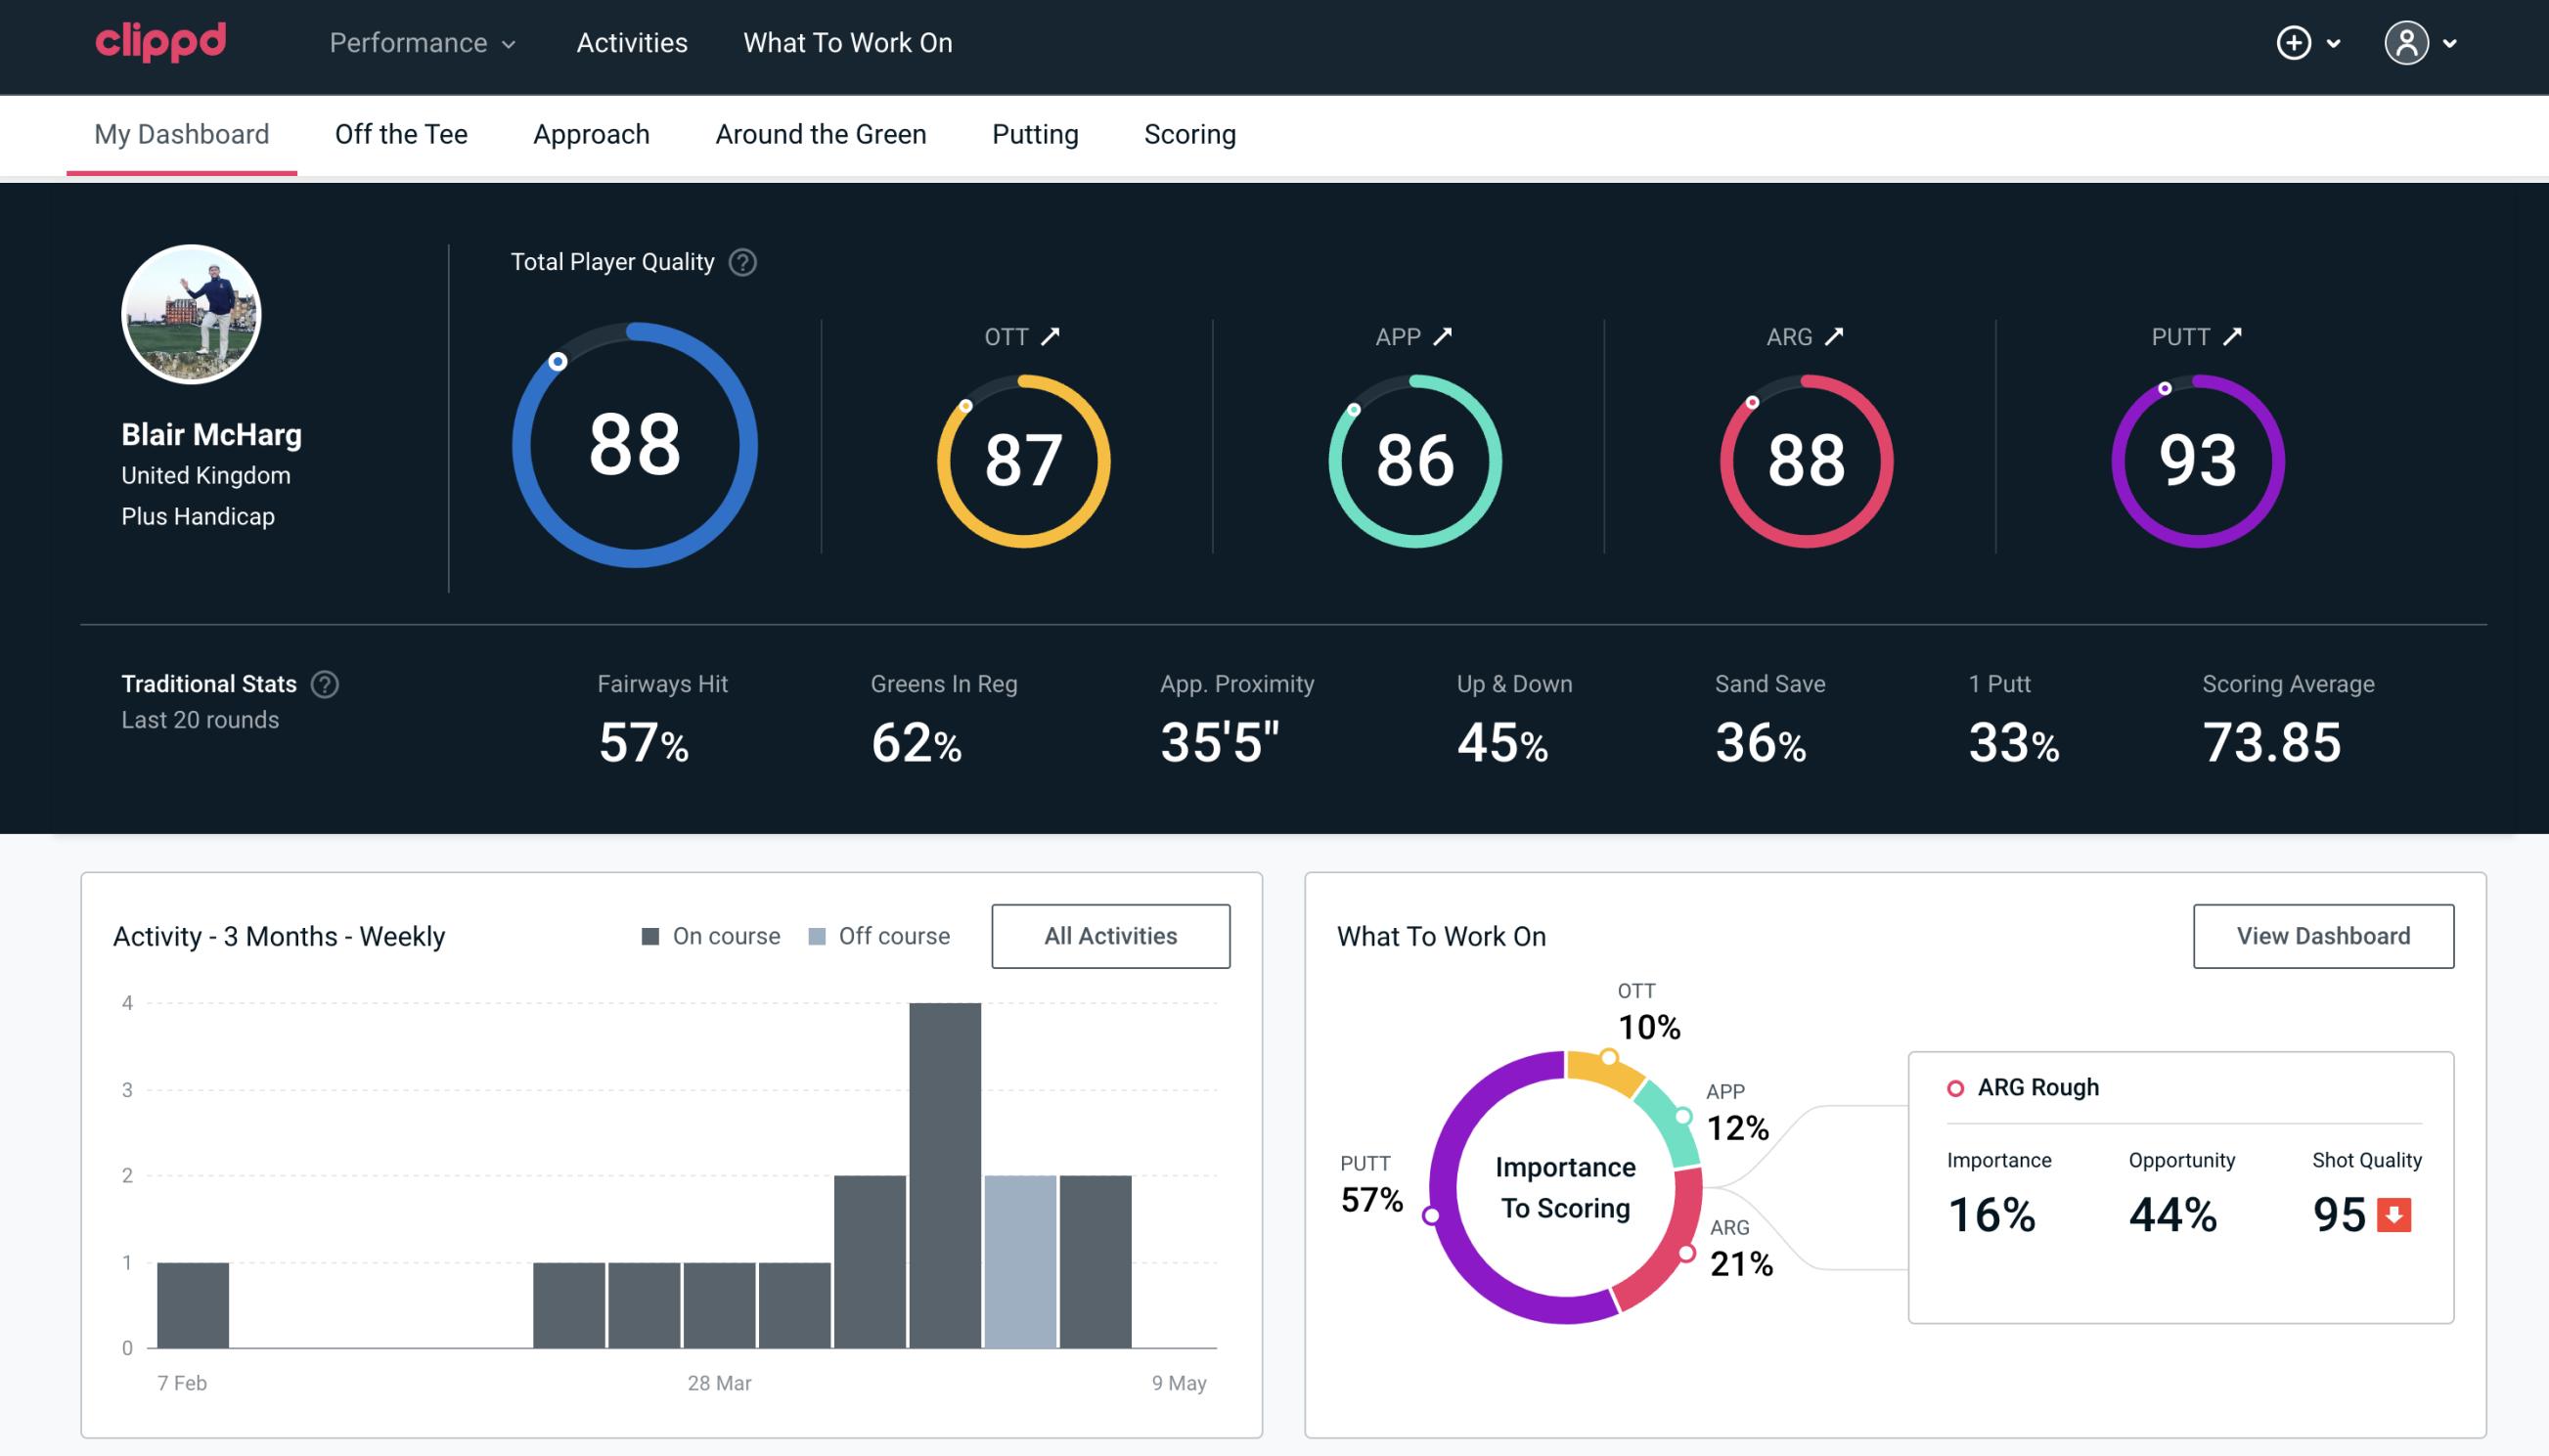Expand the user profile menu dropdown
Viewport: 2549px width, 1456px height.
pos(2449,42)
